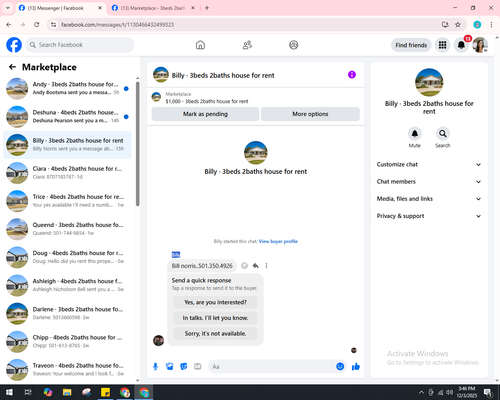Mute the Billy conversation bell icon
Viewport: 500px width, 400px height.
(415, 134)
